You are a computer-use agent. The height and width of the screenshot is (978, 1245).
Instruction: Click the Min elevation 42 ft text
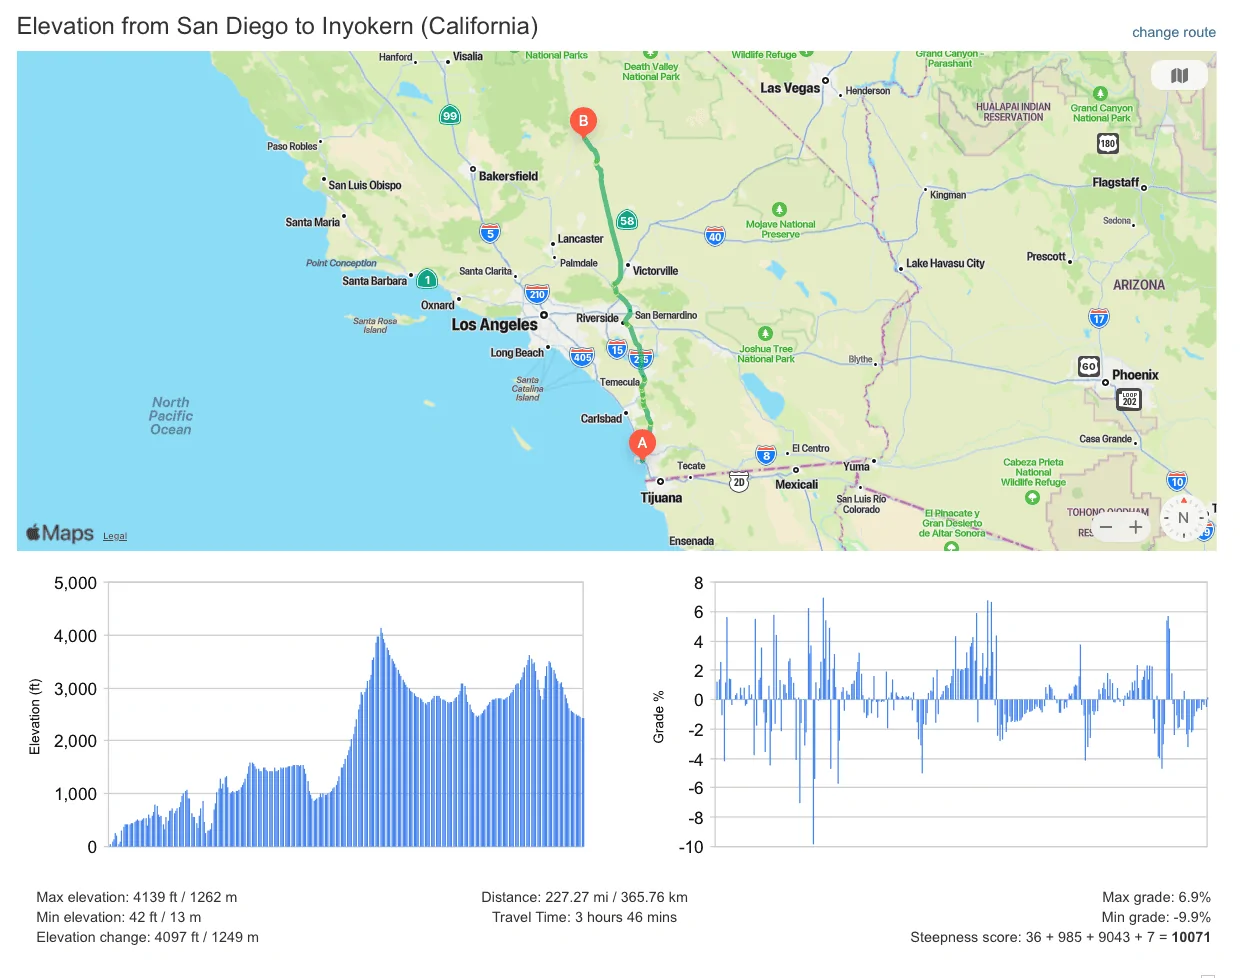[x=119, y=917]
